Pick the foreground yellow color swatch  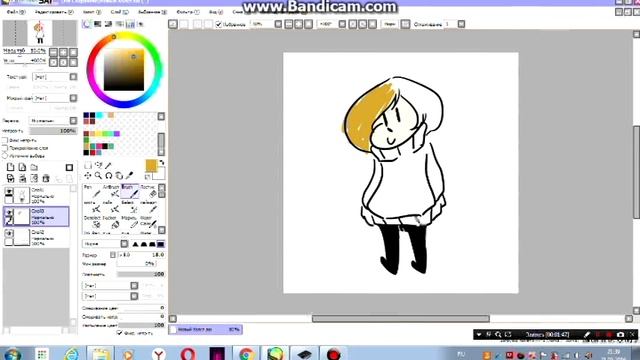[x=151, y=166]
